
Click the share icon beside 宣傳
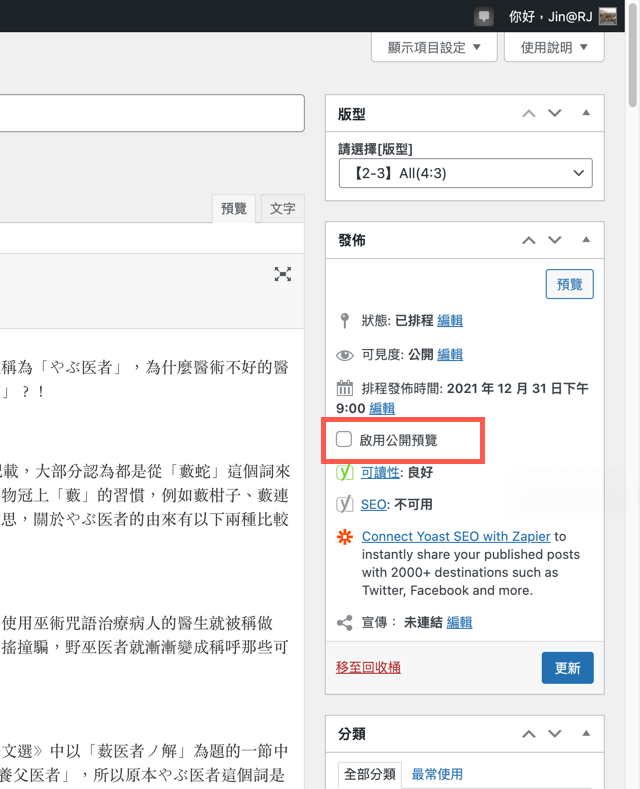pos(345,623)
